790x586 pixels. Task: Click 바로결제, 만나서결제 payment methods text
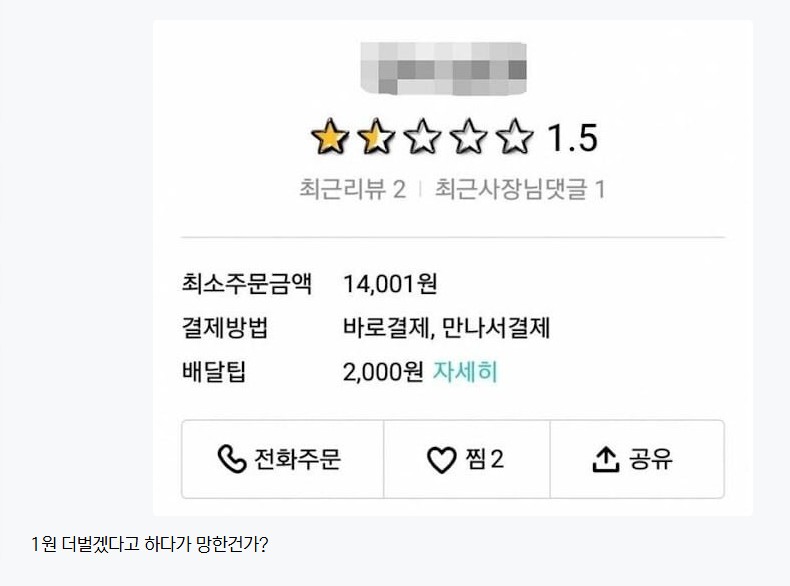(x=446, y=328)
